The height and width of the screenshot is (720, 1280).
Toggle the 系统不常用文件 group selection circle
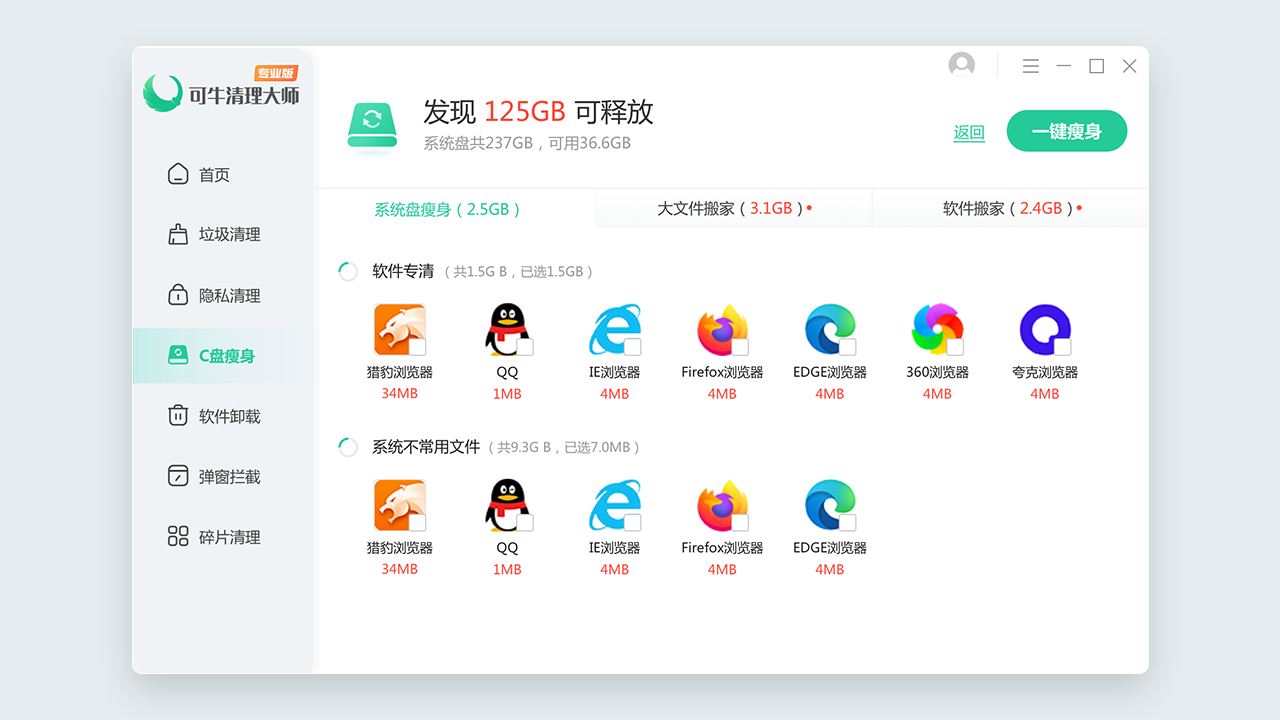point(348,447)
